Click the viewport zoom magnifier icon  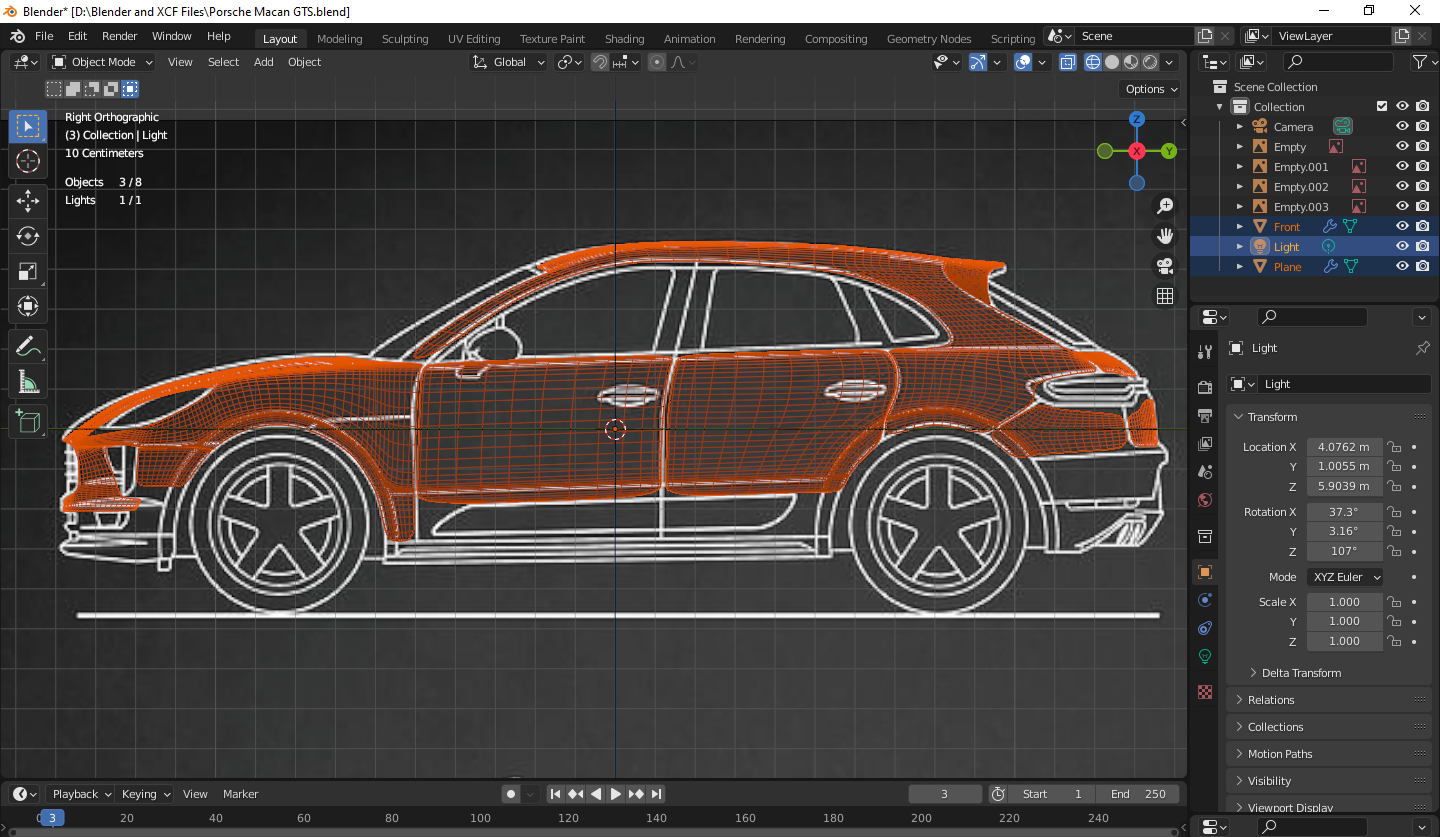click(1165, 206)
